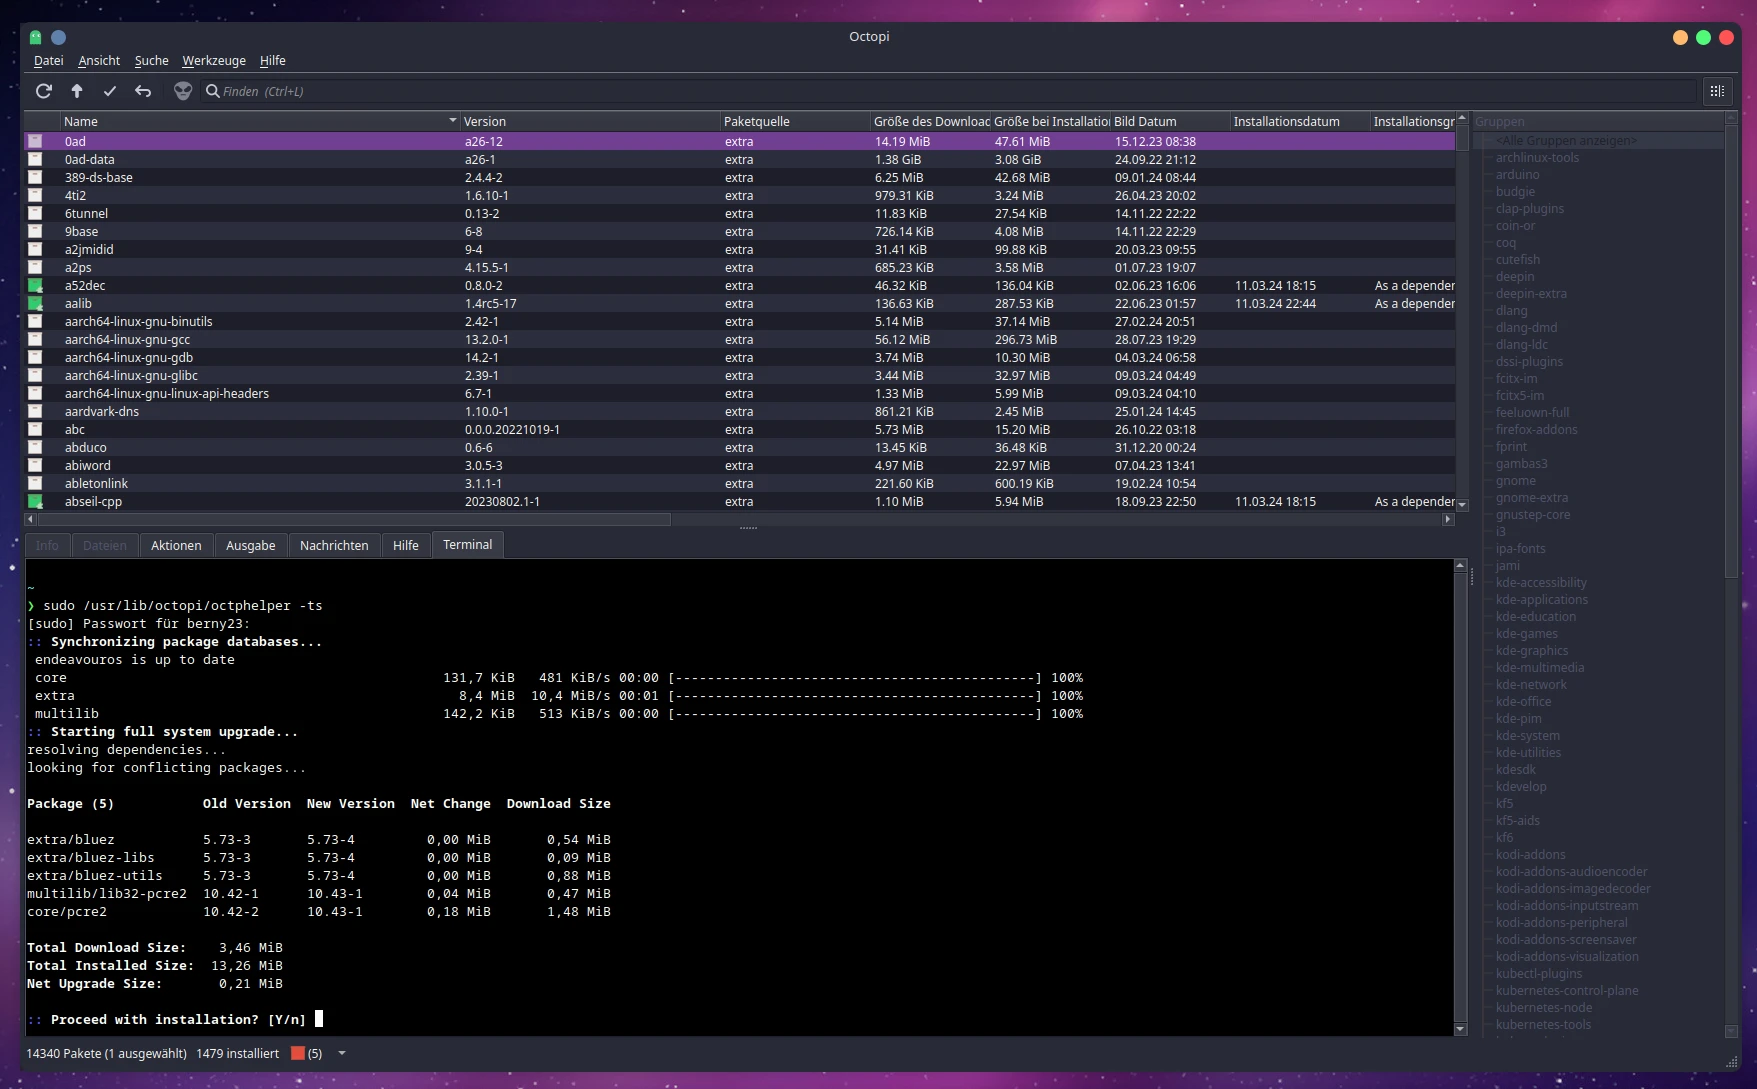This screenshot has width=1757, height=1089.
Task: Click the alien AUR helper icon
Action: pyautogui.click(x=182, y=91)
